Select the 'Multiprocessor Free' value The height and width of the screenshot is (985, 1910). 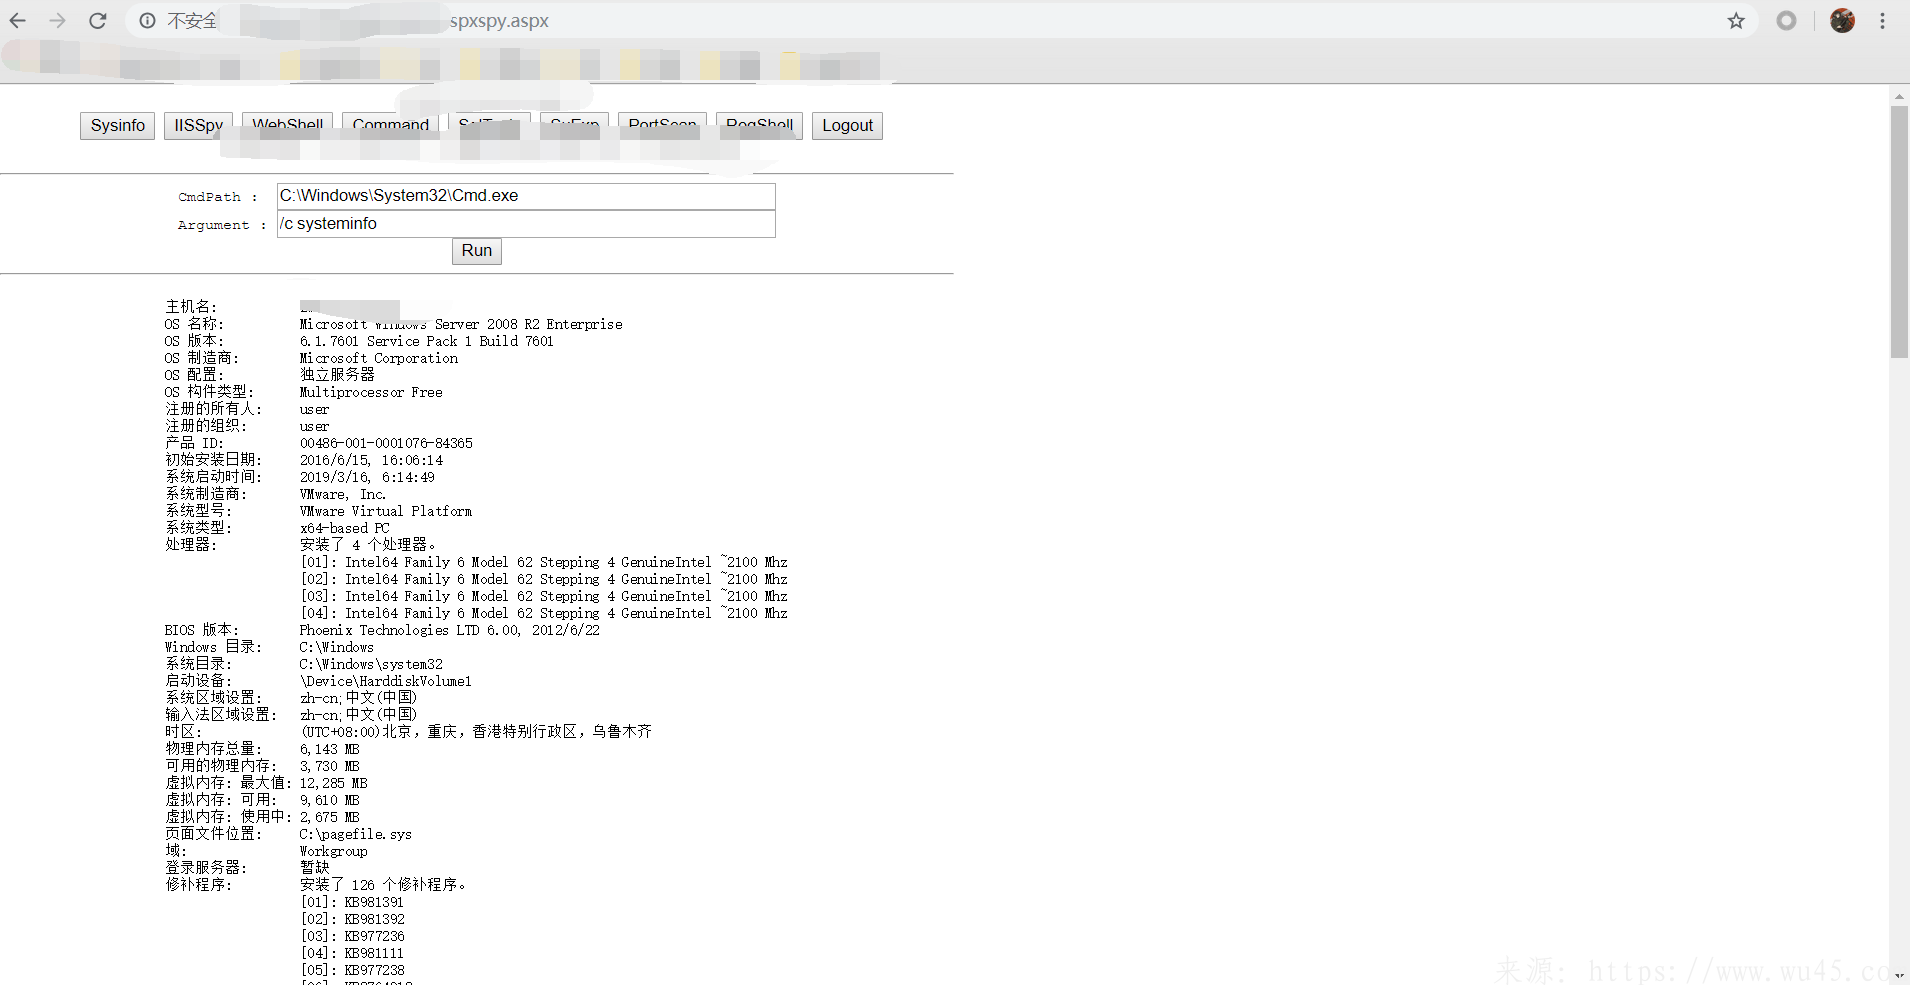371,392
